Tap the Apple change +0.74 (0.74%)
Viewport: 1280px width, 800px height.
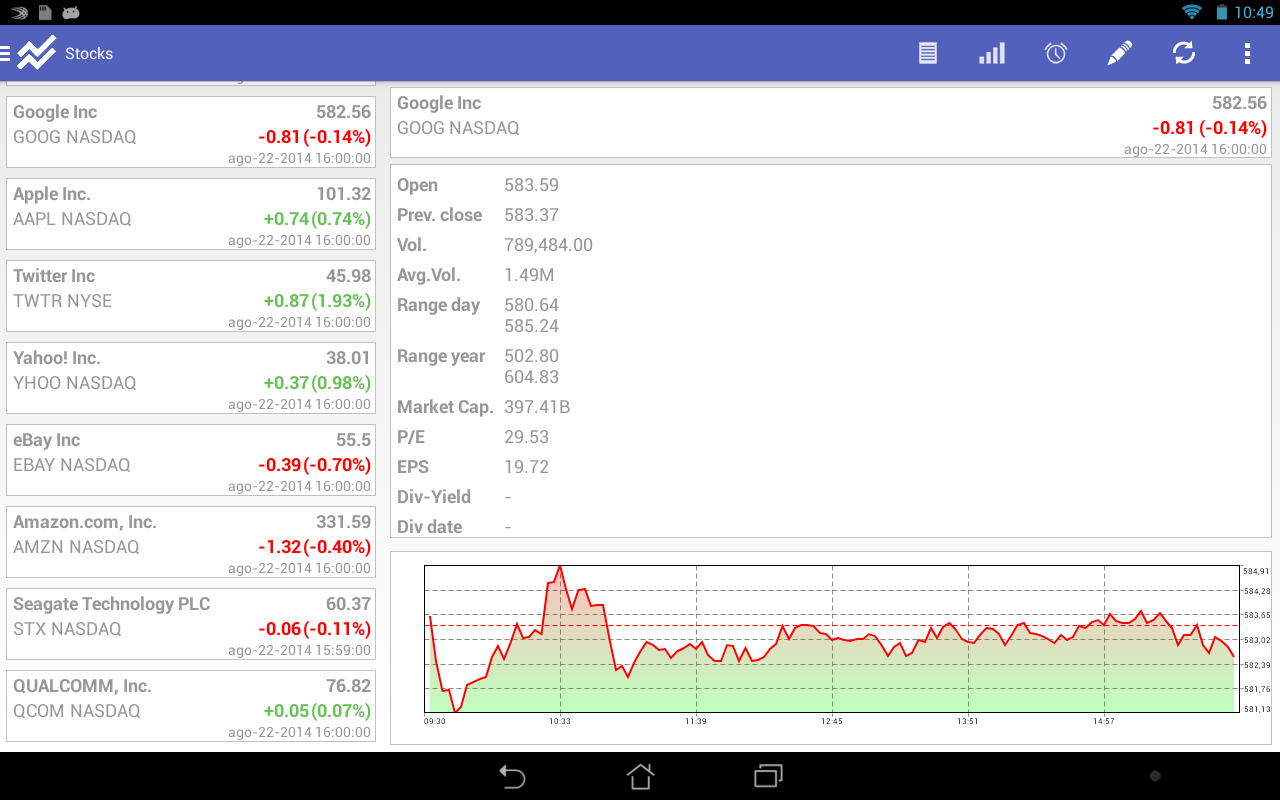pos(317,219)
